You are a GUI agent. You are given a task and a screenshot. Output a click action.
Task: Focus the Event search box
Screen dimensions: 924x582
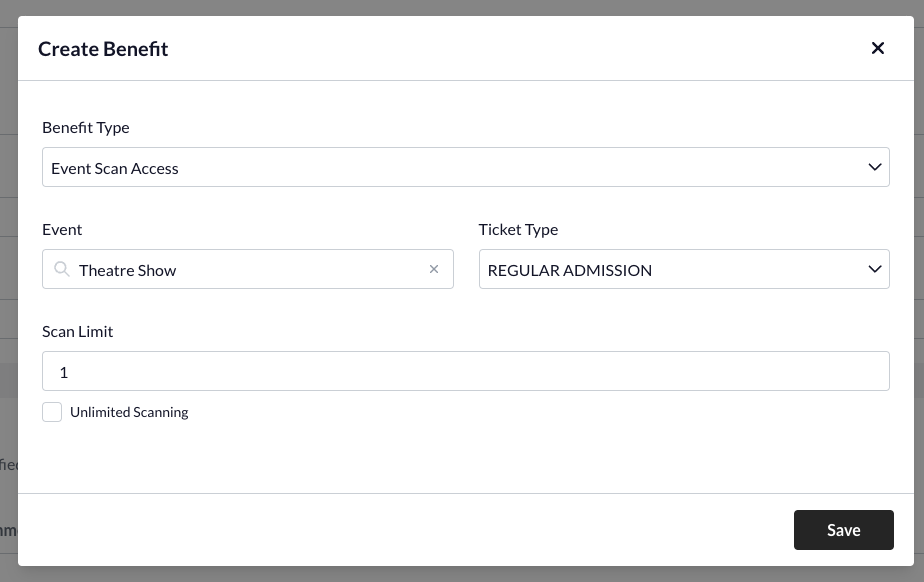coord(248,269)
